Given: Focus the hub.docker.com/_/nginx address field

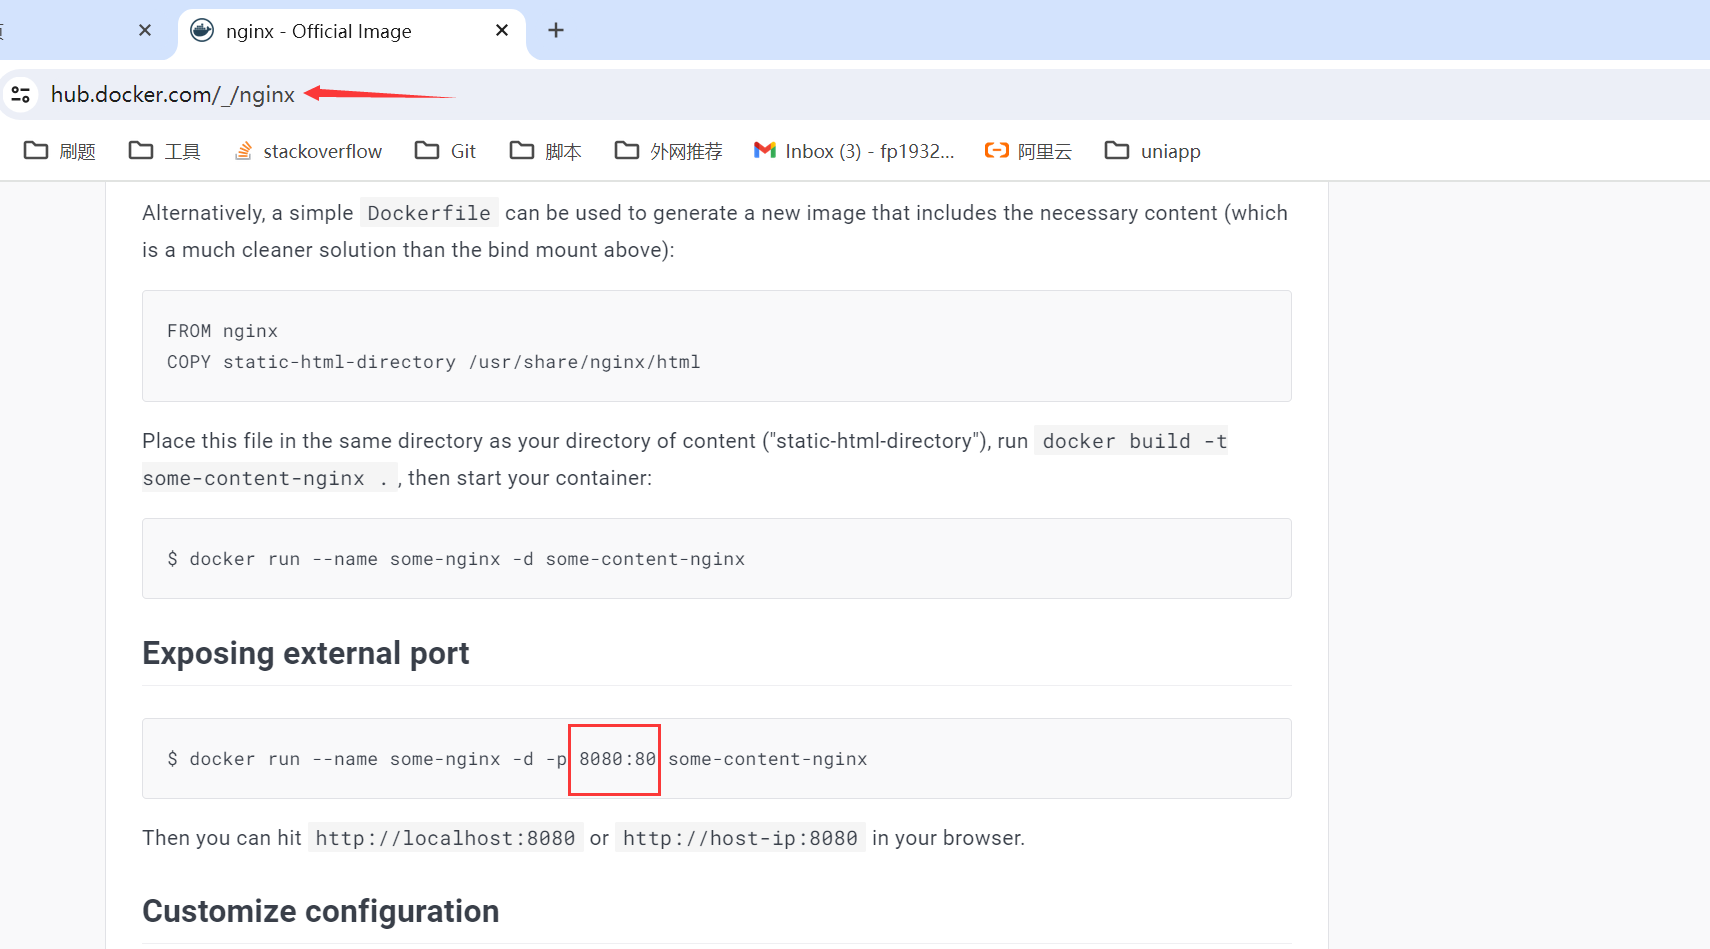Looking at the screenshot, I should coord(172,94).
